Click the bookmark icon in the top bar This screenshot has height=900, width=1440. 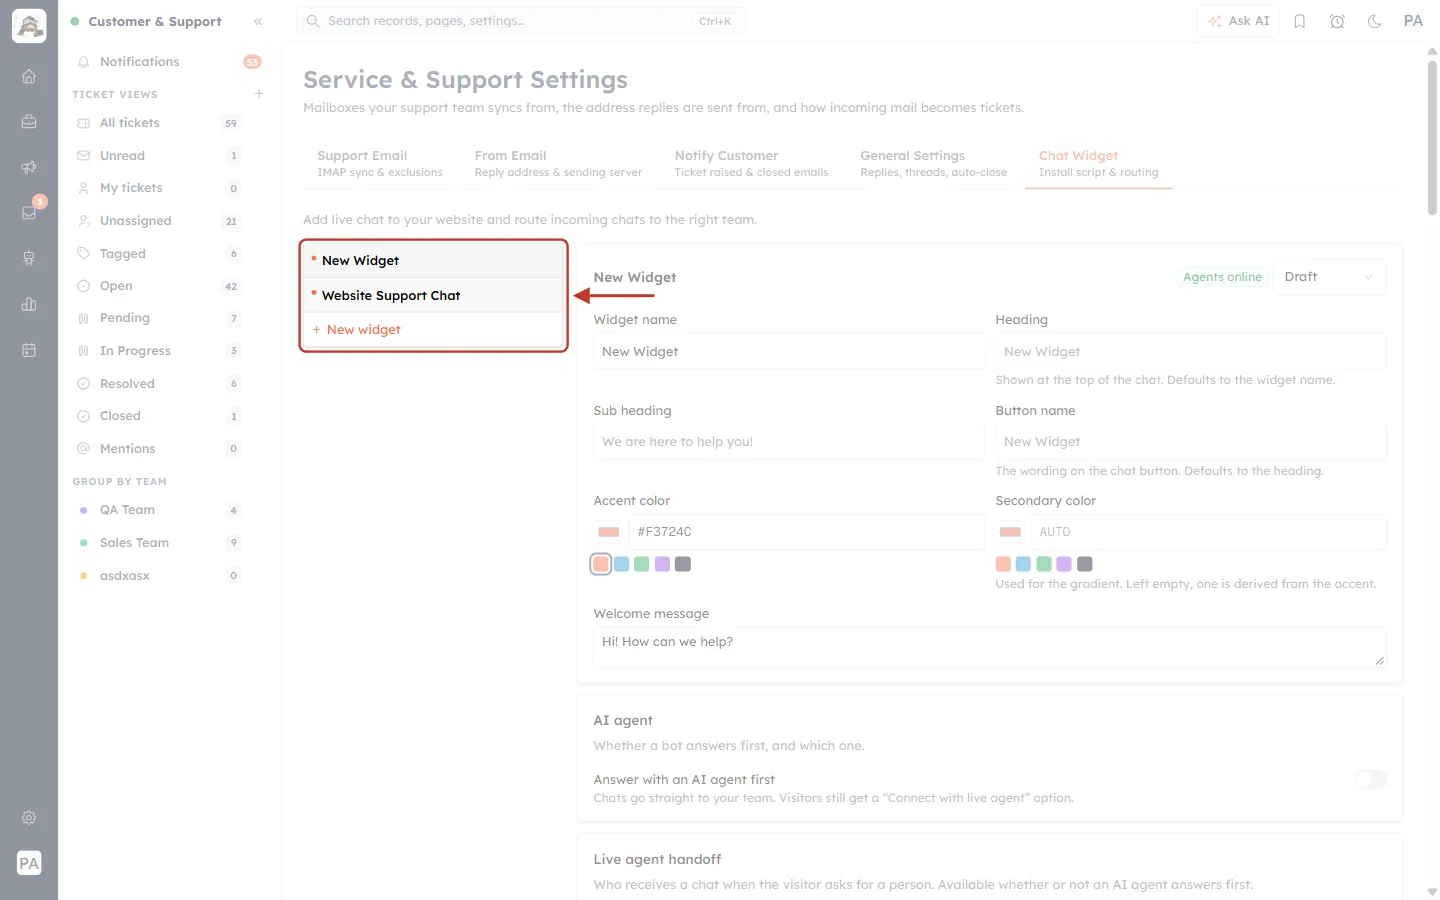(1300, 21)
